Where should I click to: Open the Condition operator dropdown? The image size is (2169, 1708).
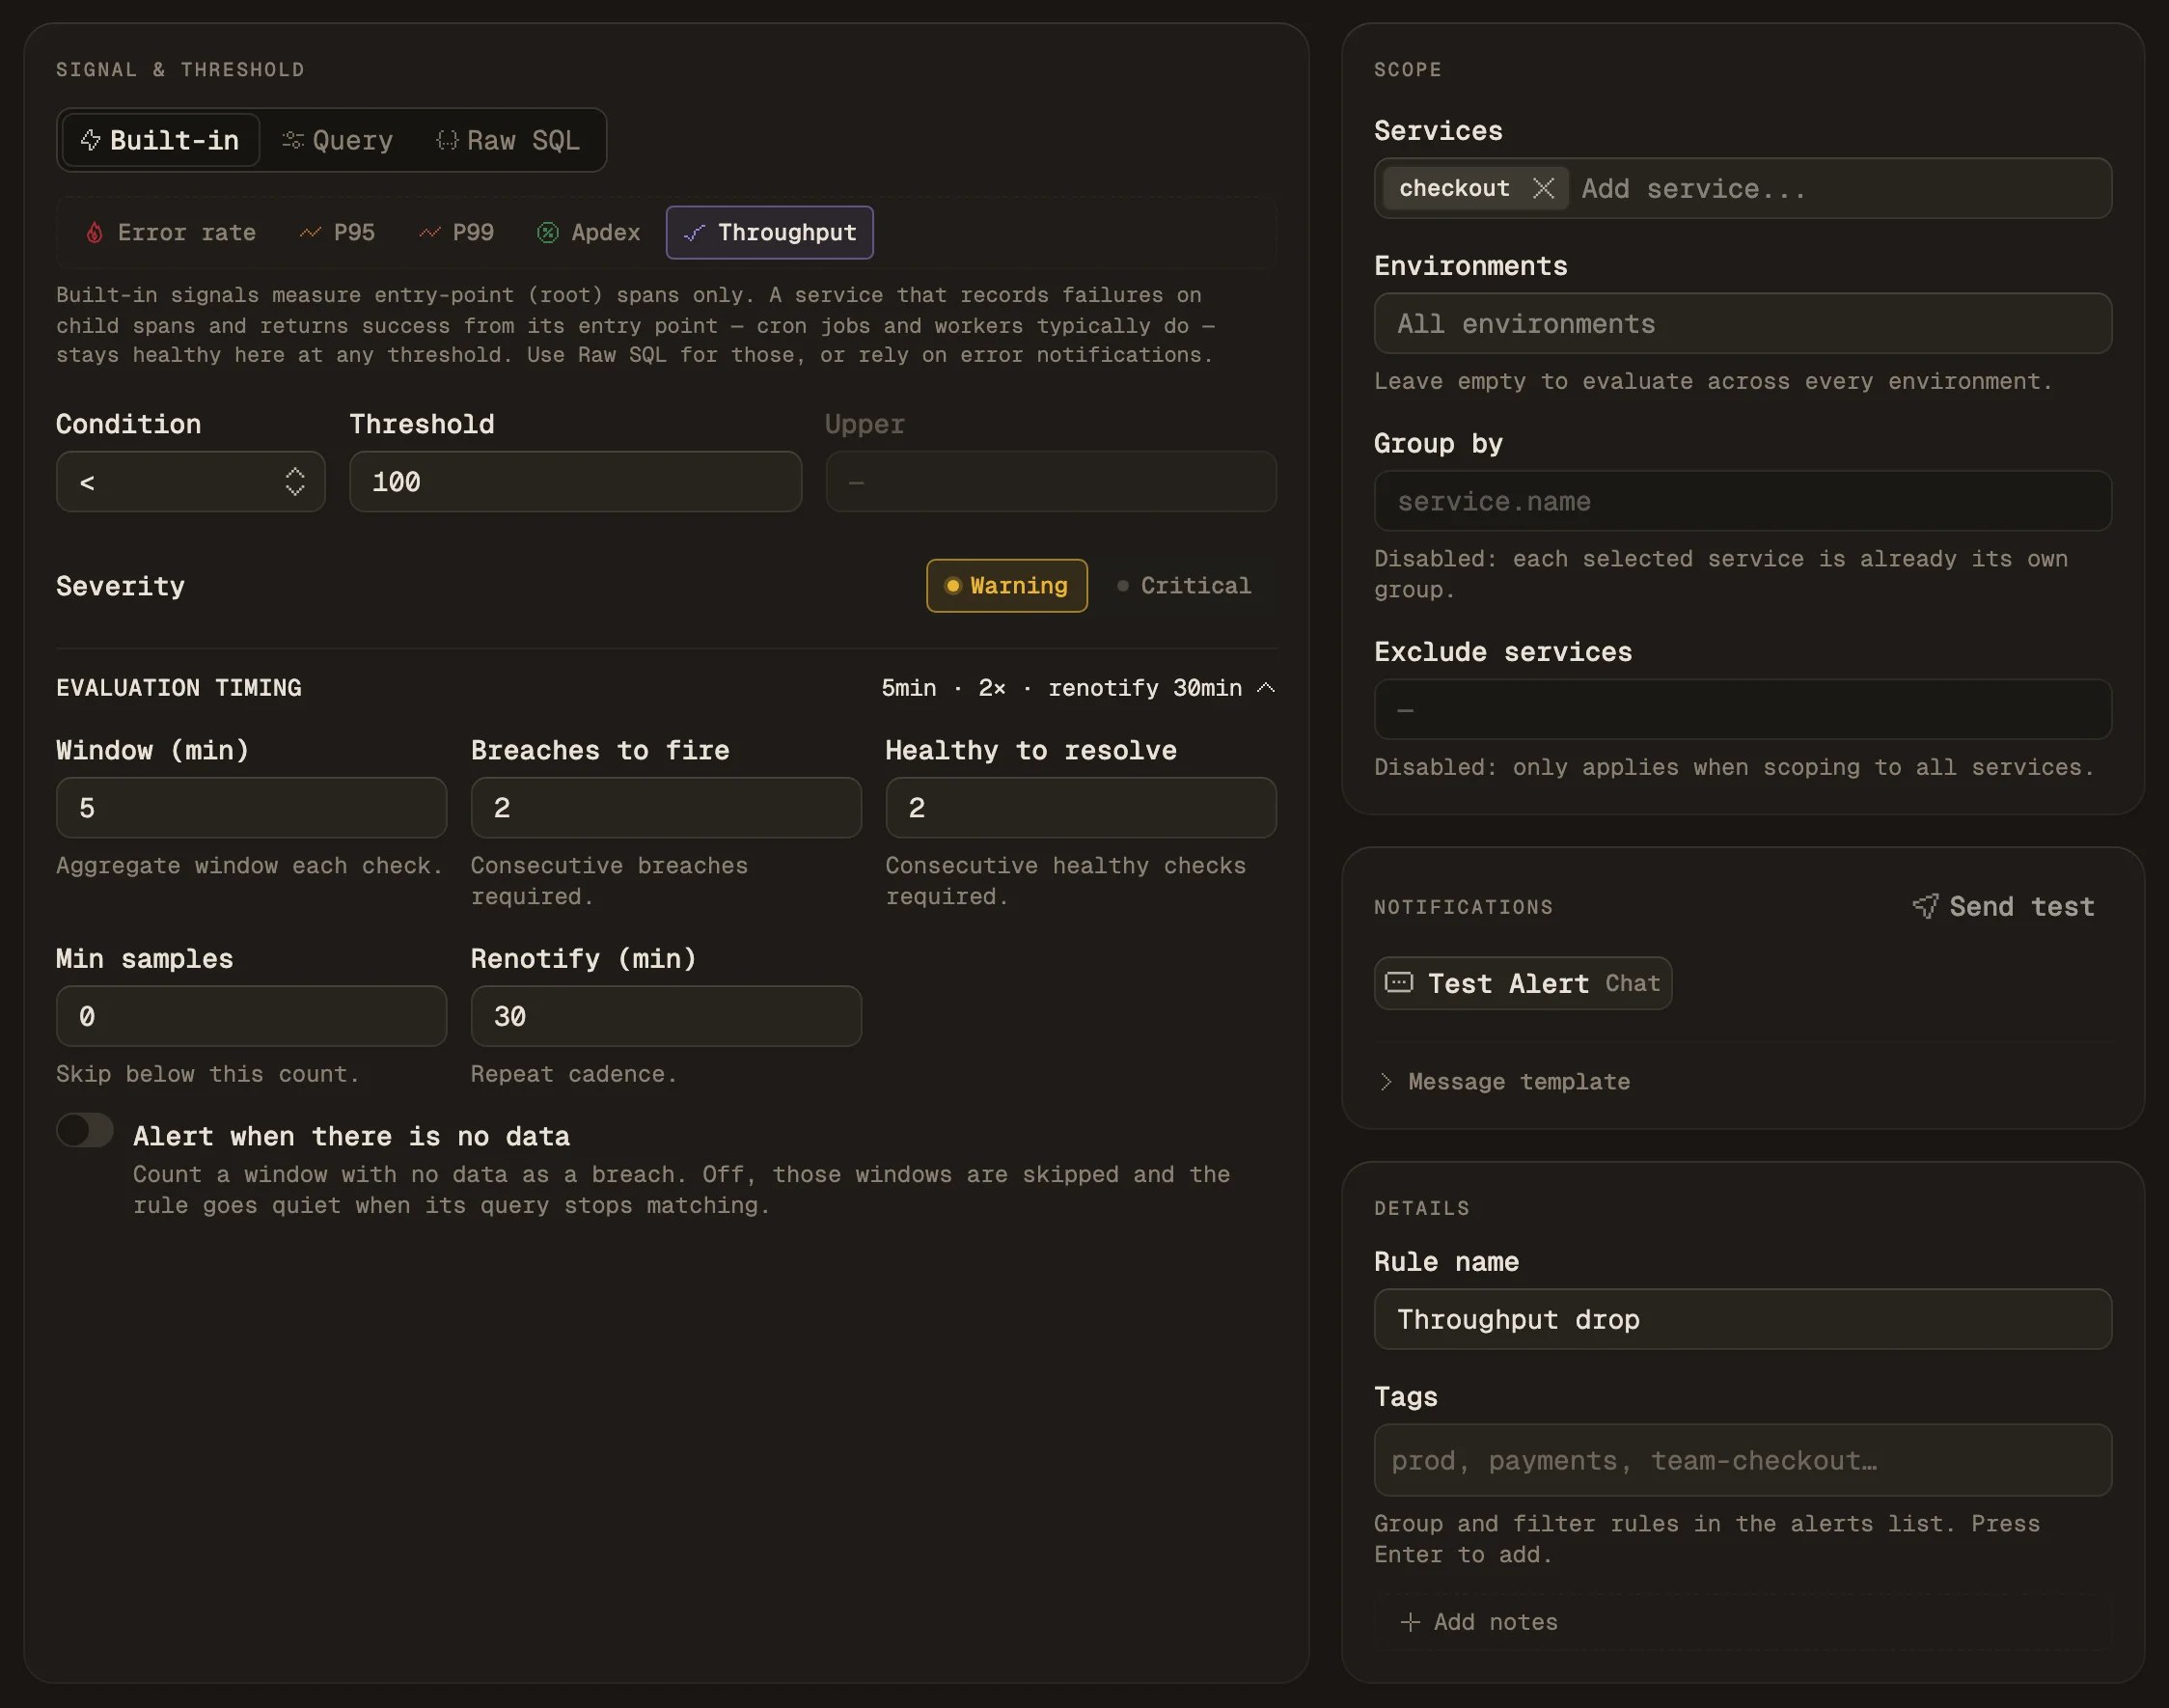pyautogui.click(x=190, y=481)
